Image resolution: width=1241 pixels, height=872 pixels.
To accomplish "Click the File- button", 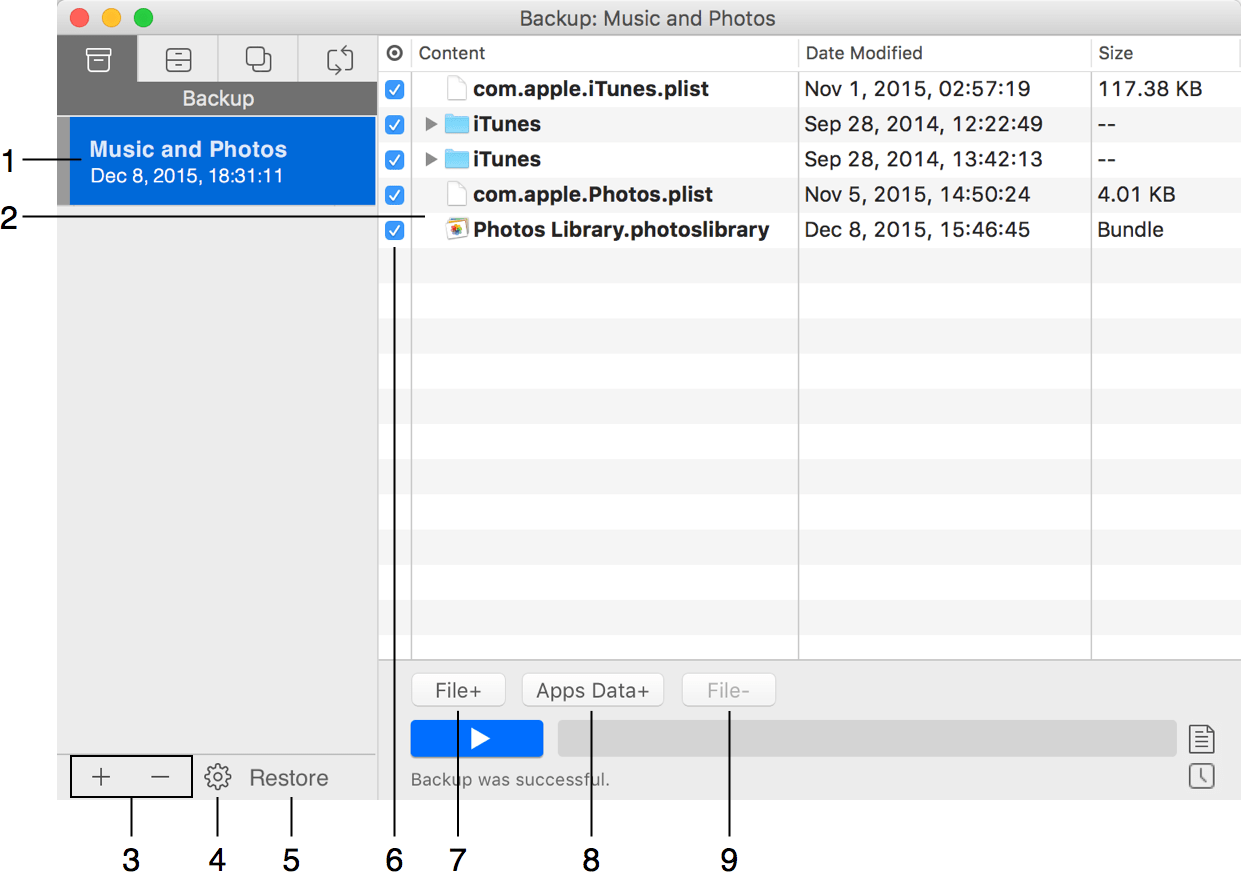I will pyautogui.click(x=728, y=690).
